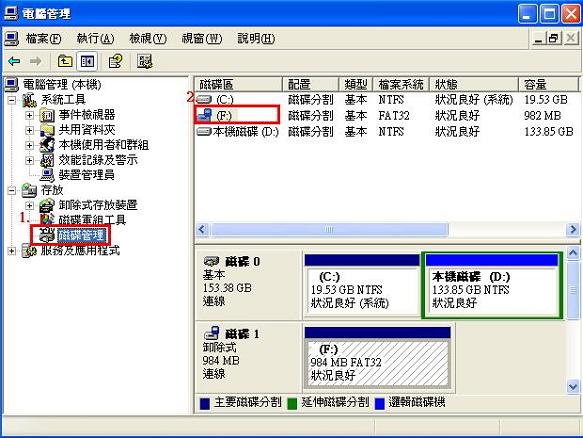
Task: Click the 容量 column header
Action: point(548,84)
